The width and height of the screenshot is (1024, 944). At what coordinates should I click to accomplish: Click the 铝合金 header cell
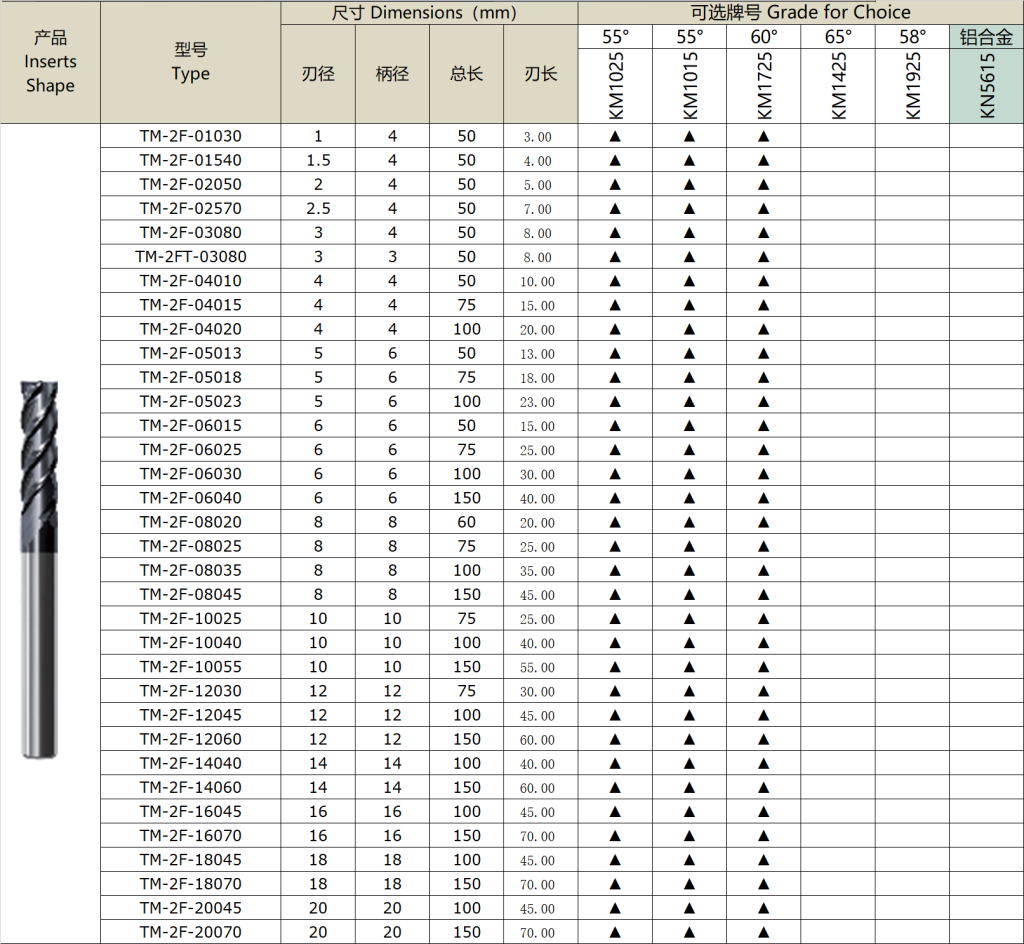pos(986,37)
